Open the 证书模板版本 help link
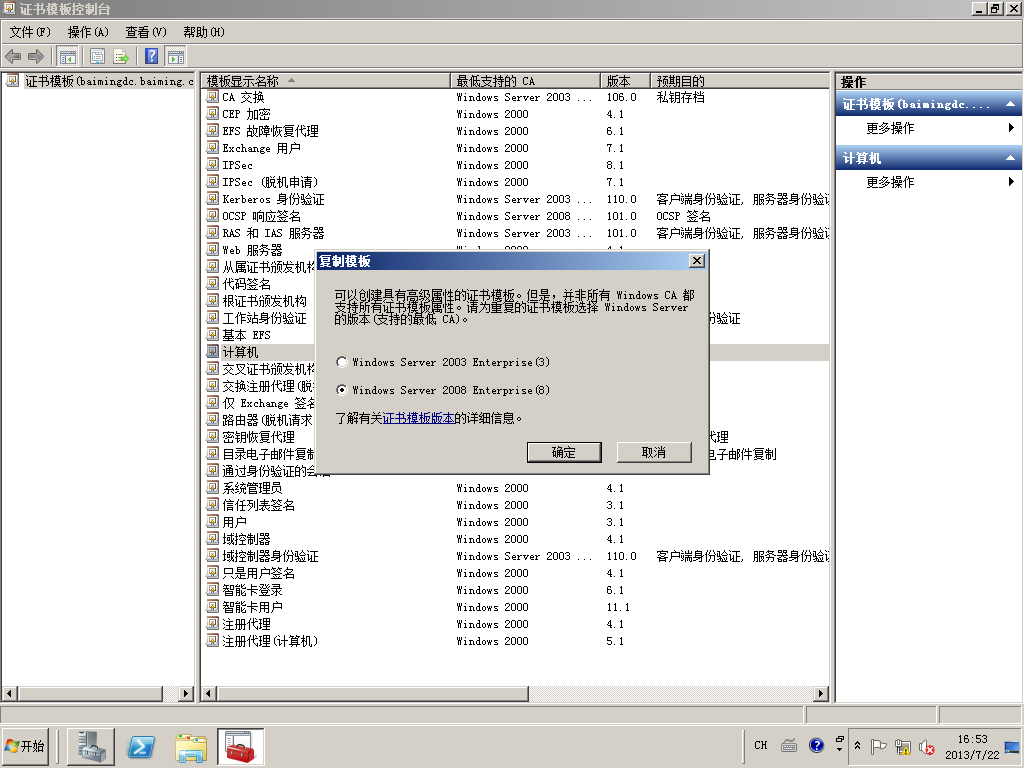 tap(419, 418)
